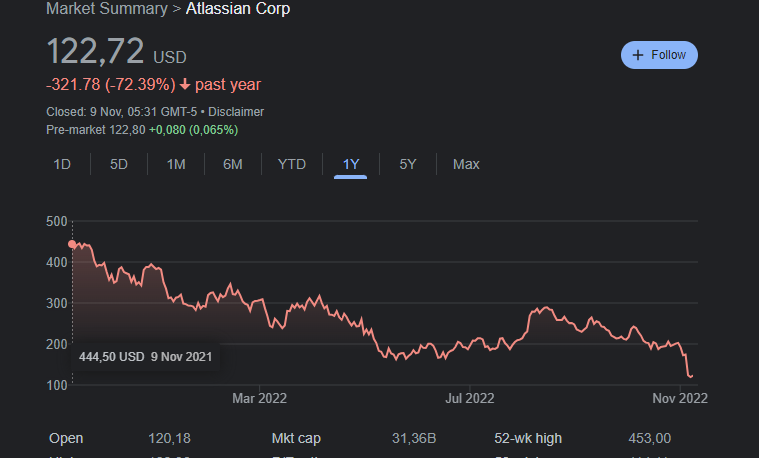Select the 5D time range tab
The width and height of the screenshot is (759, 458).
pos(119,165)
